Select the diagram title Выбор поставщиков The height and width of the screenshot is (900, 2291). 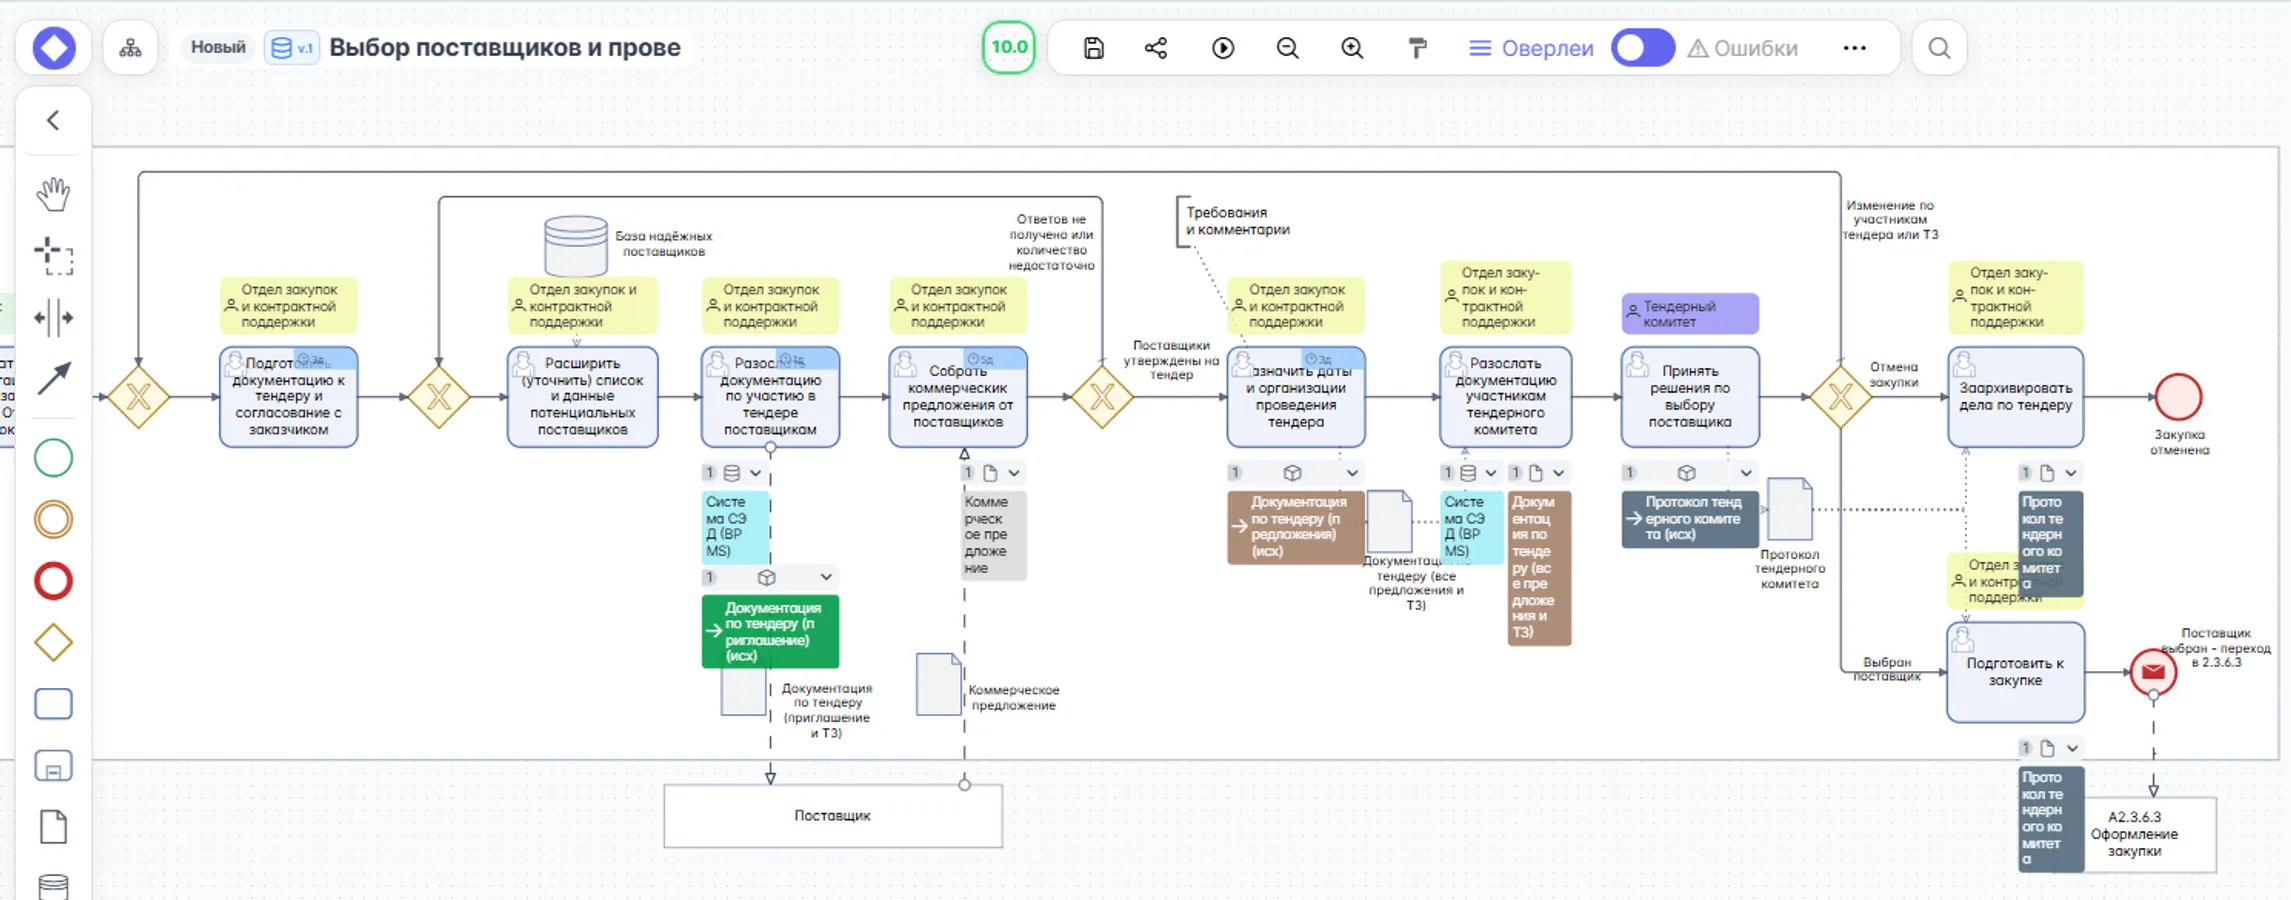(505, 47)
